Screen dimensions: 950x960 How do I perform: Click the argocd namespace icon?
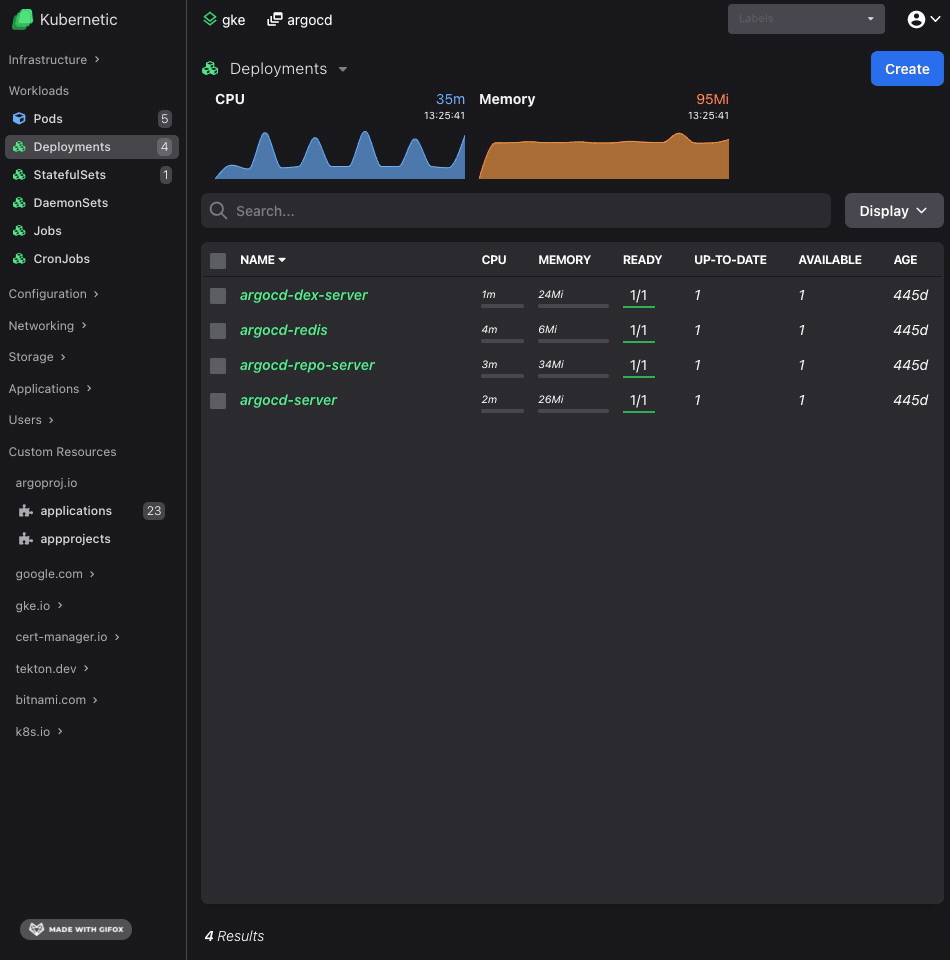[x=275, y=20]
